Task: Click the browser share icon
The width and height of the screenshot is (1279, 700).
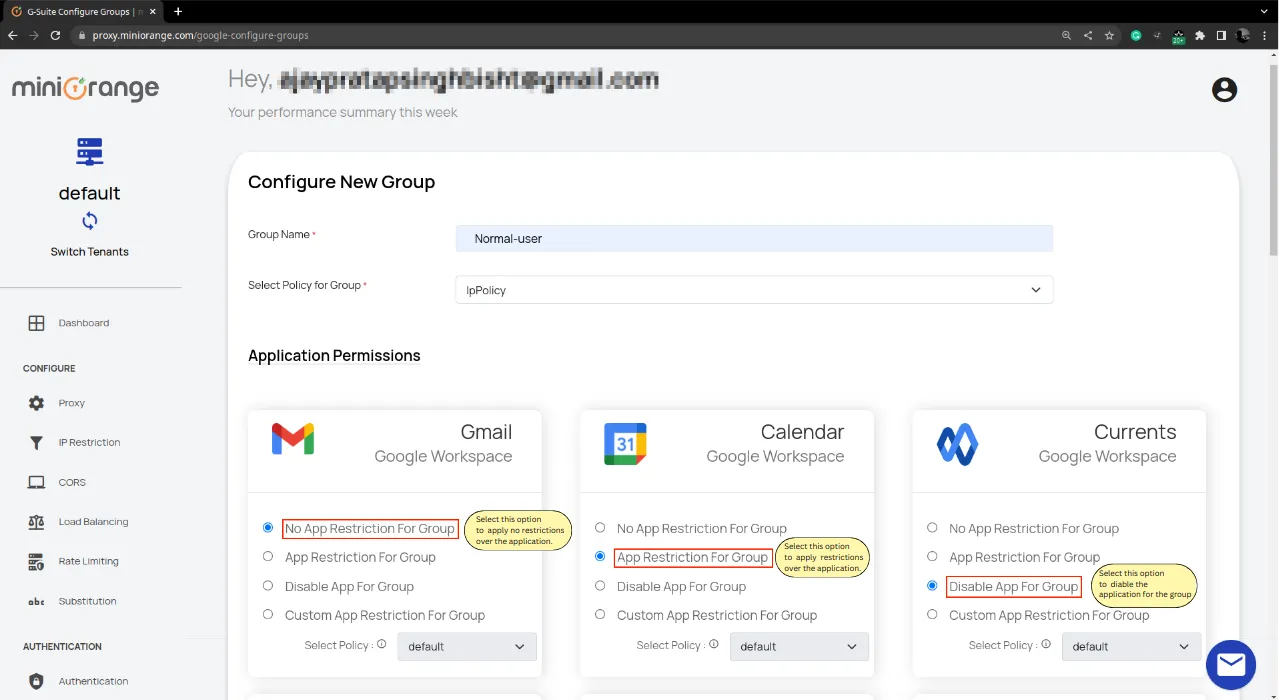Action: pos(1088,35)
